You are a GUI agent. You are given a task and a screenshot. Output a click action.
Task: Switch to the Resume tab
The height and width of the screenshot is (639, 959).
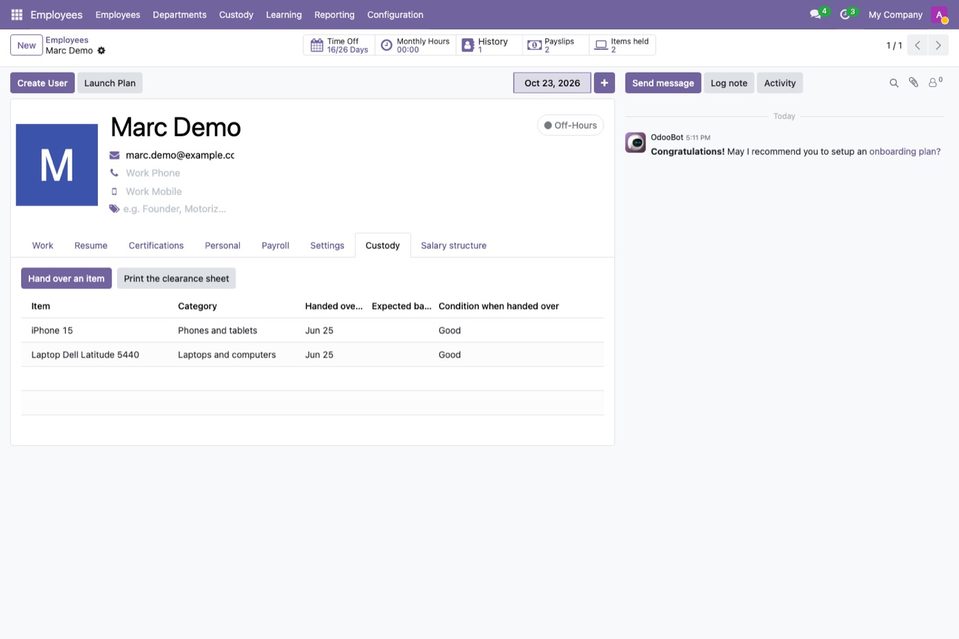pos(91,246)
